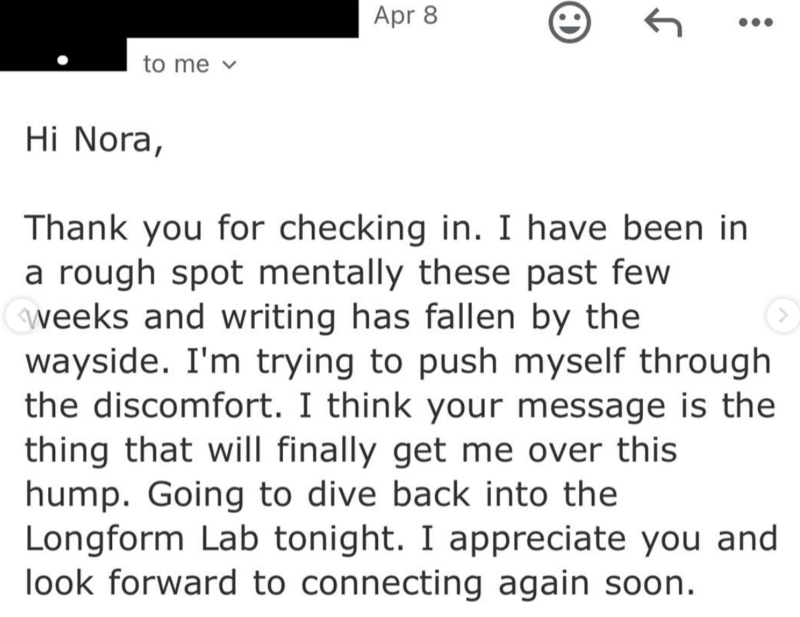Screen dimensions: 800x617
Task: Reply using the curved arrow icon
Action: point(663,23)
